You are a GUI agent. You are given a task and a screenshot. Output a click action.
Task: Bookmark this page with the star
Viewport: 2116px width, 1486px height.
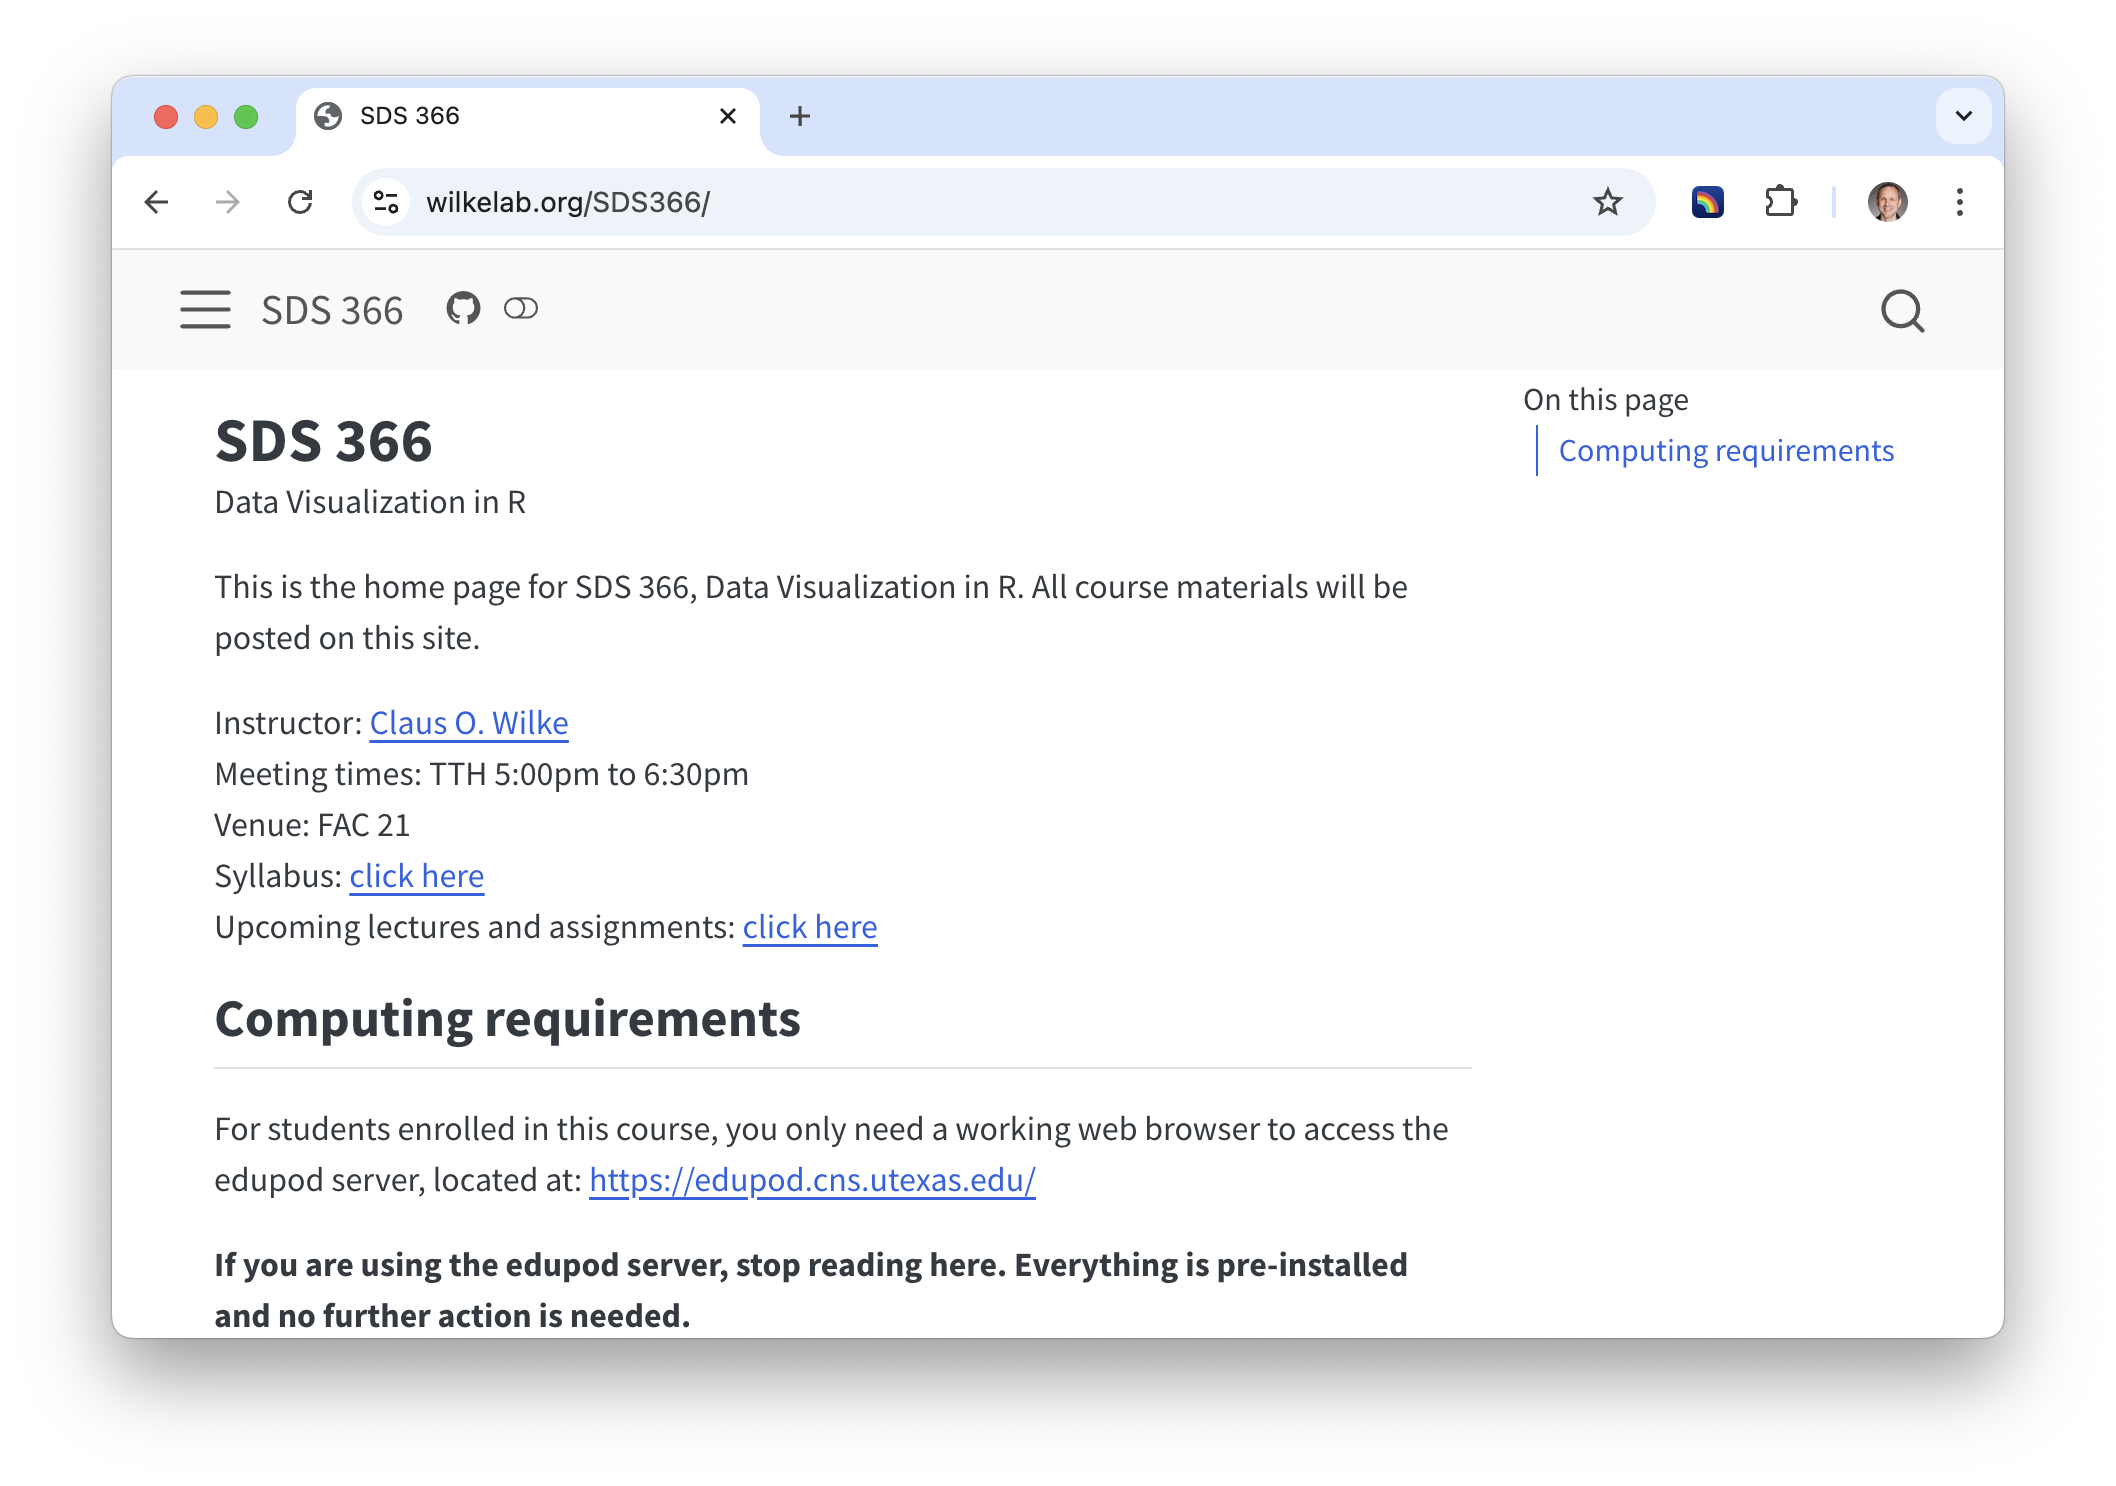[1607, 202]
